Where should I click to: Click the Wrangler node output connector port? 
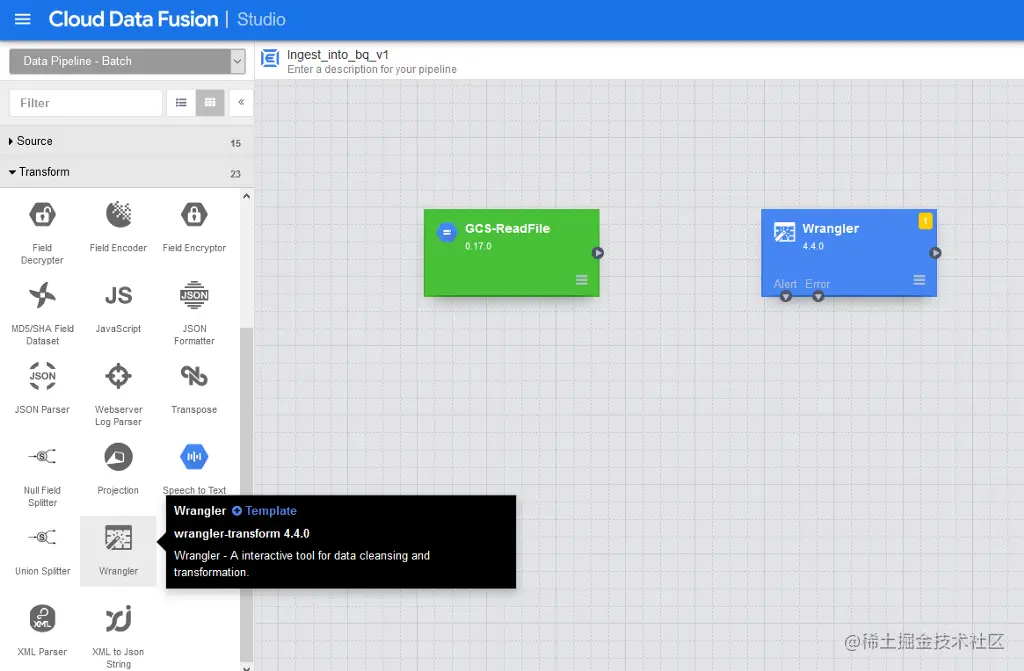coord(935,253)
